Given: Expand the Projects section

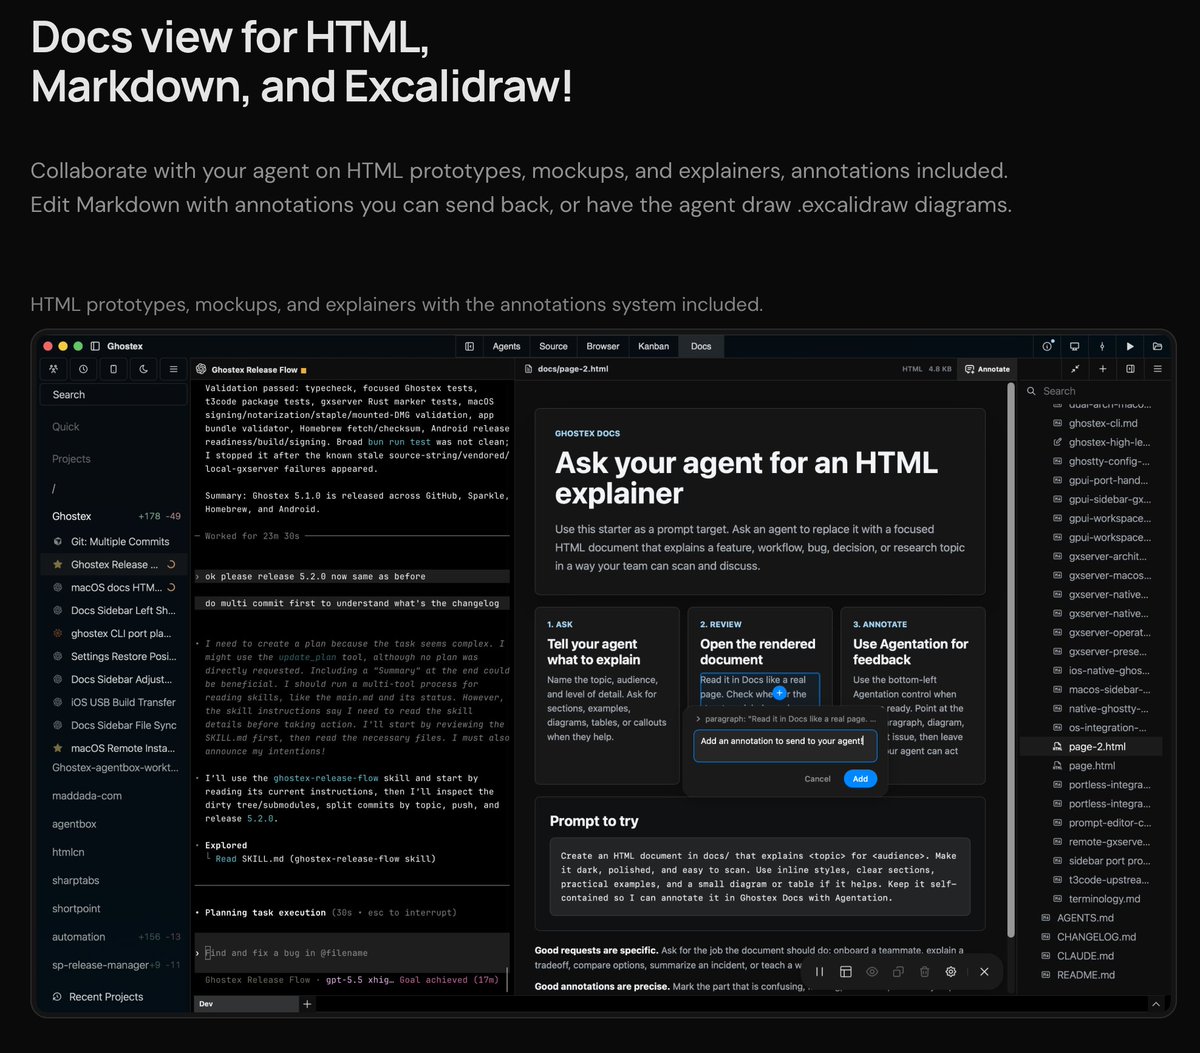Looking at the screenshot, I should [71, 459].
